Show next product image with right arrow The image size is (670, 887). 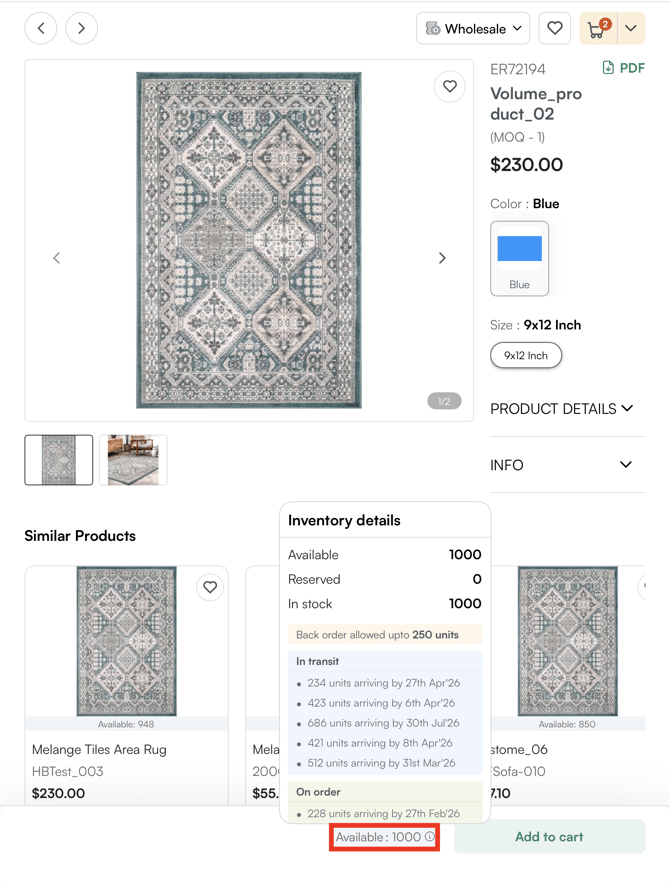(x=442, y=258)
